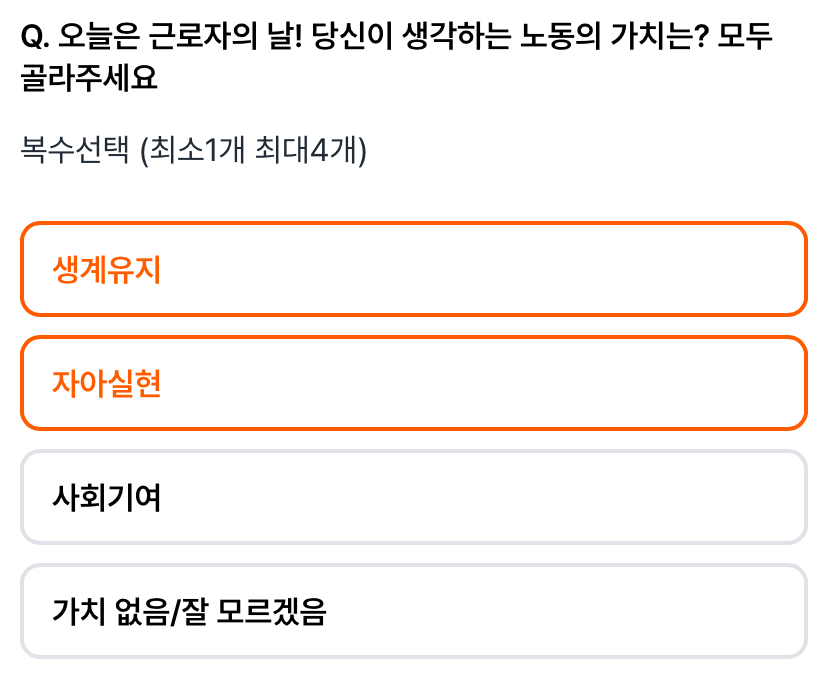Tap the unselected gray-bordered 사회기여 card
828x684 pixels.
point(413,497)
